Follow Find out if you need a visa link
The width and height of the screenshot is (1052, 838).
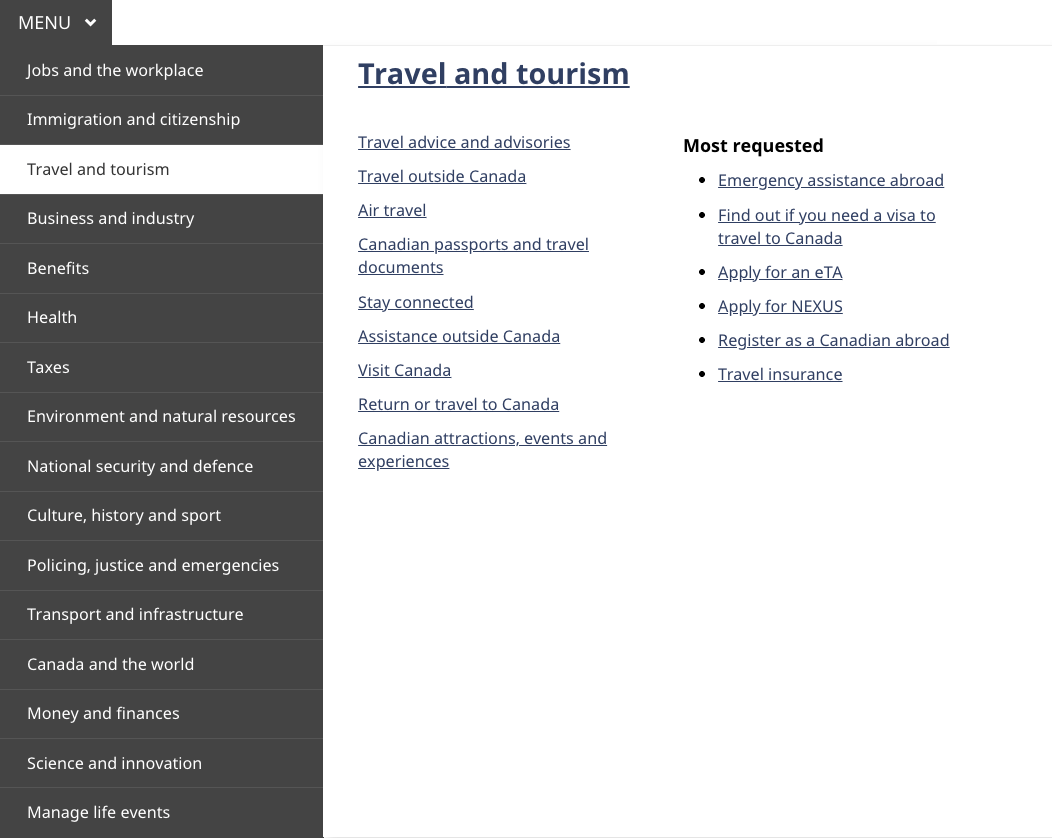click(827, 227)
